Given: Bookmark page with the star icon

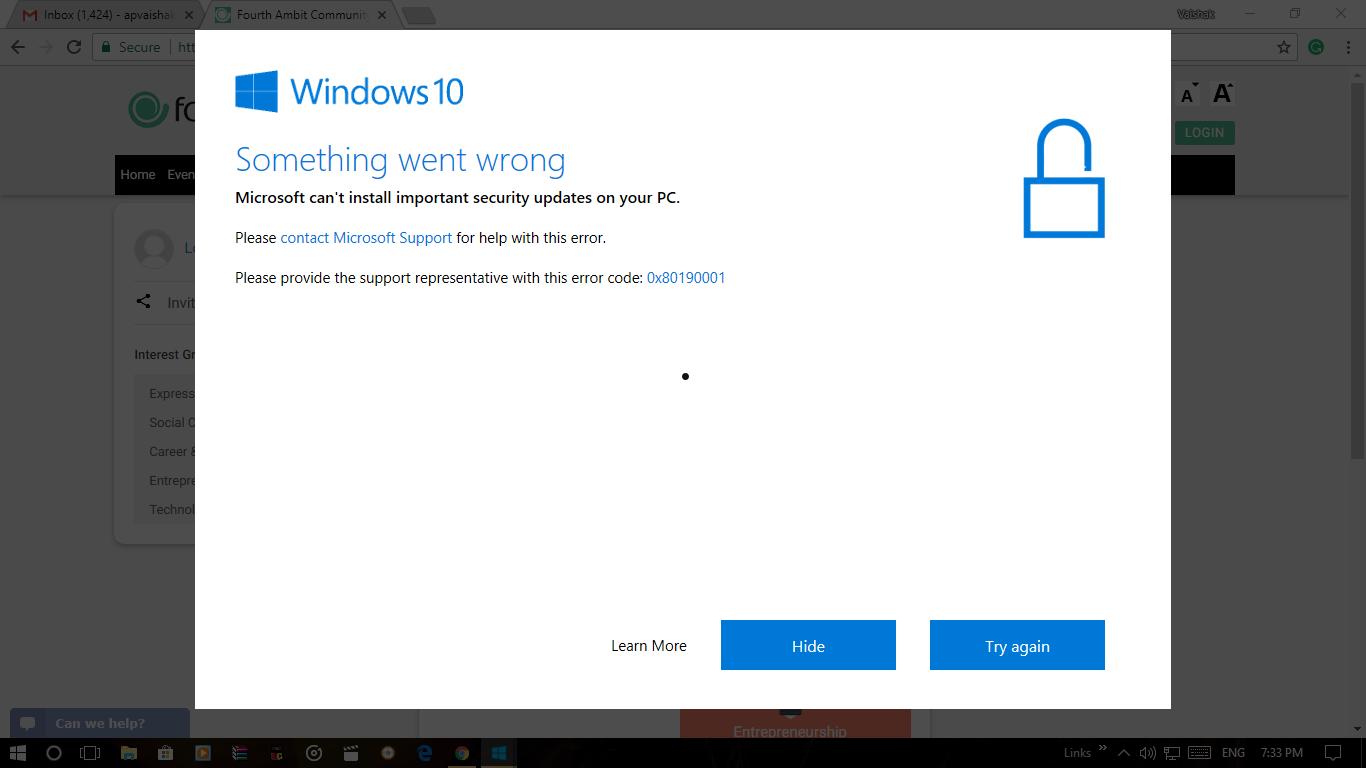Looking at the screenshot, I should [x=1284, y=47].
